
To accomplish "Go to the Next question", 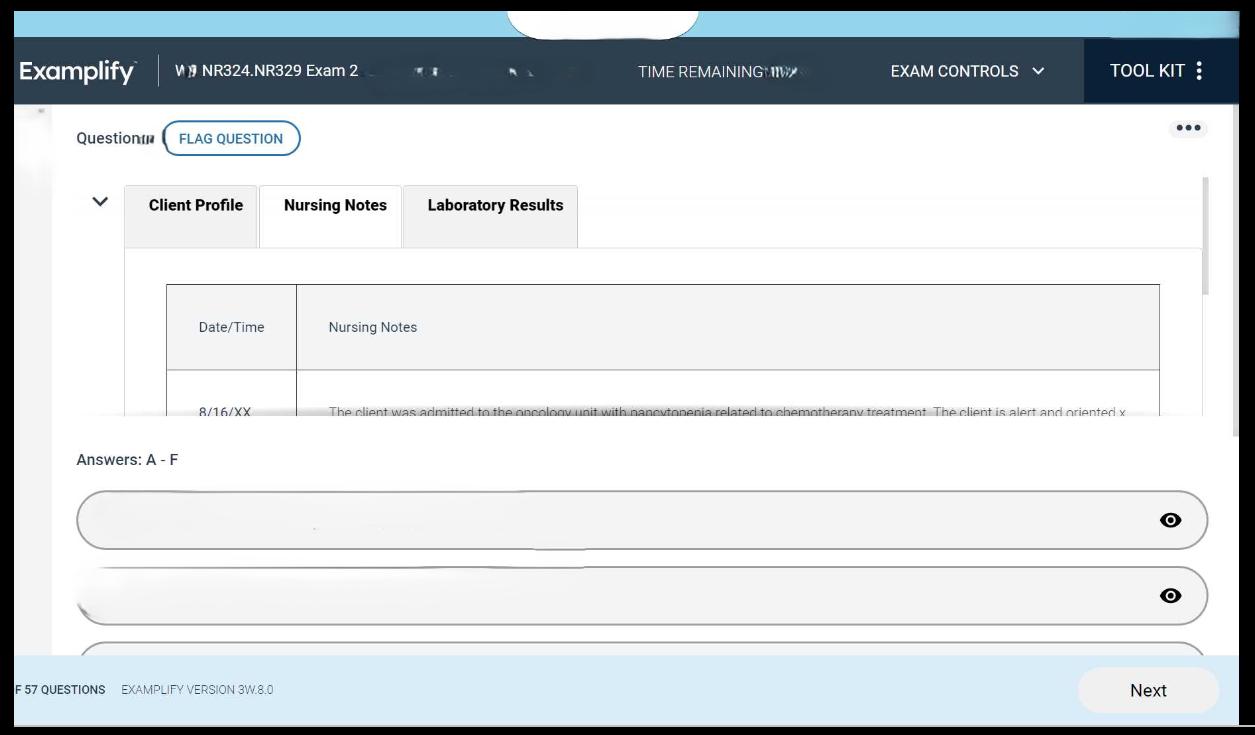I will coord(1148,690).
